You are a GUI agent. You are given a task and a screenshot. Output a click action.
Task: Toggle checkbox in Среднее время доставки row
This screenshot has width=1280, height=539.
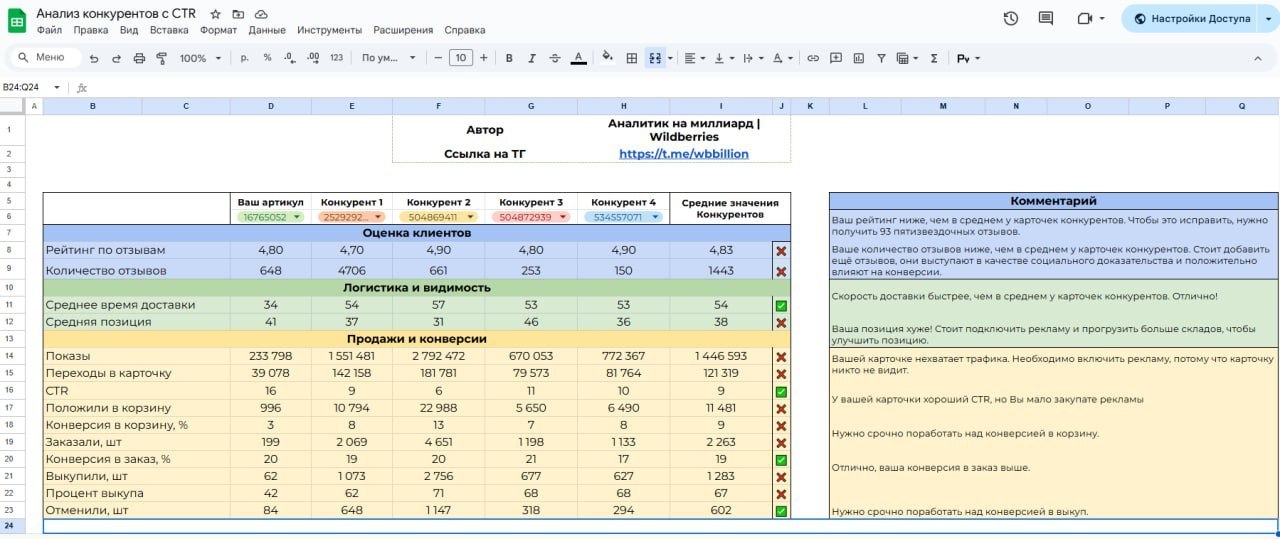pos(781,305)
